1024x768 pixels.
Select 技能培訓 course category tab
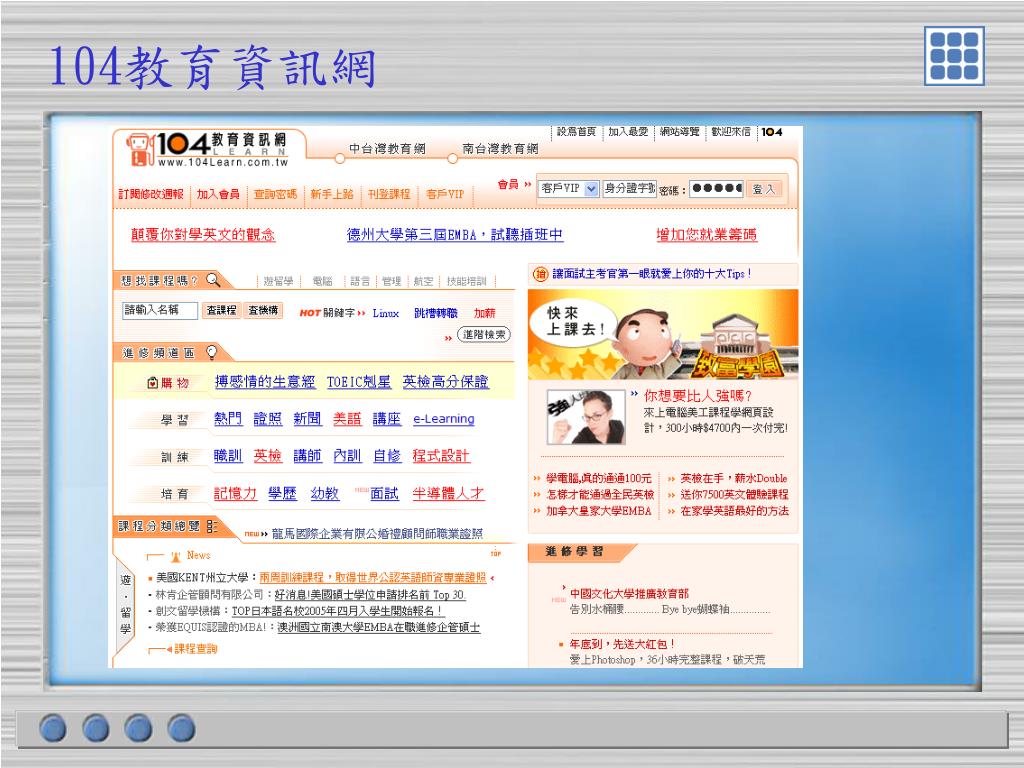tap(466, 281)
